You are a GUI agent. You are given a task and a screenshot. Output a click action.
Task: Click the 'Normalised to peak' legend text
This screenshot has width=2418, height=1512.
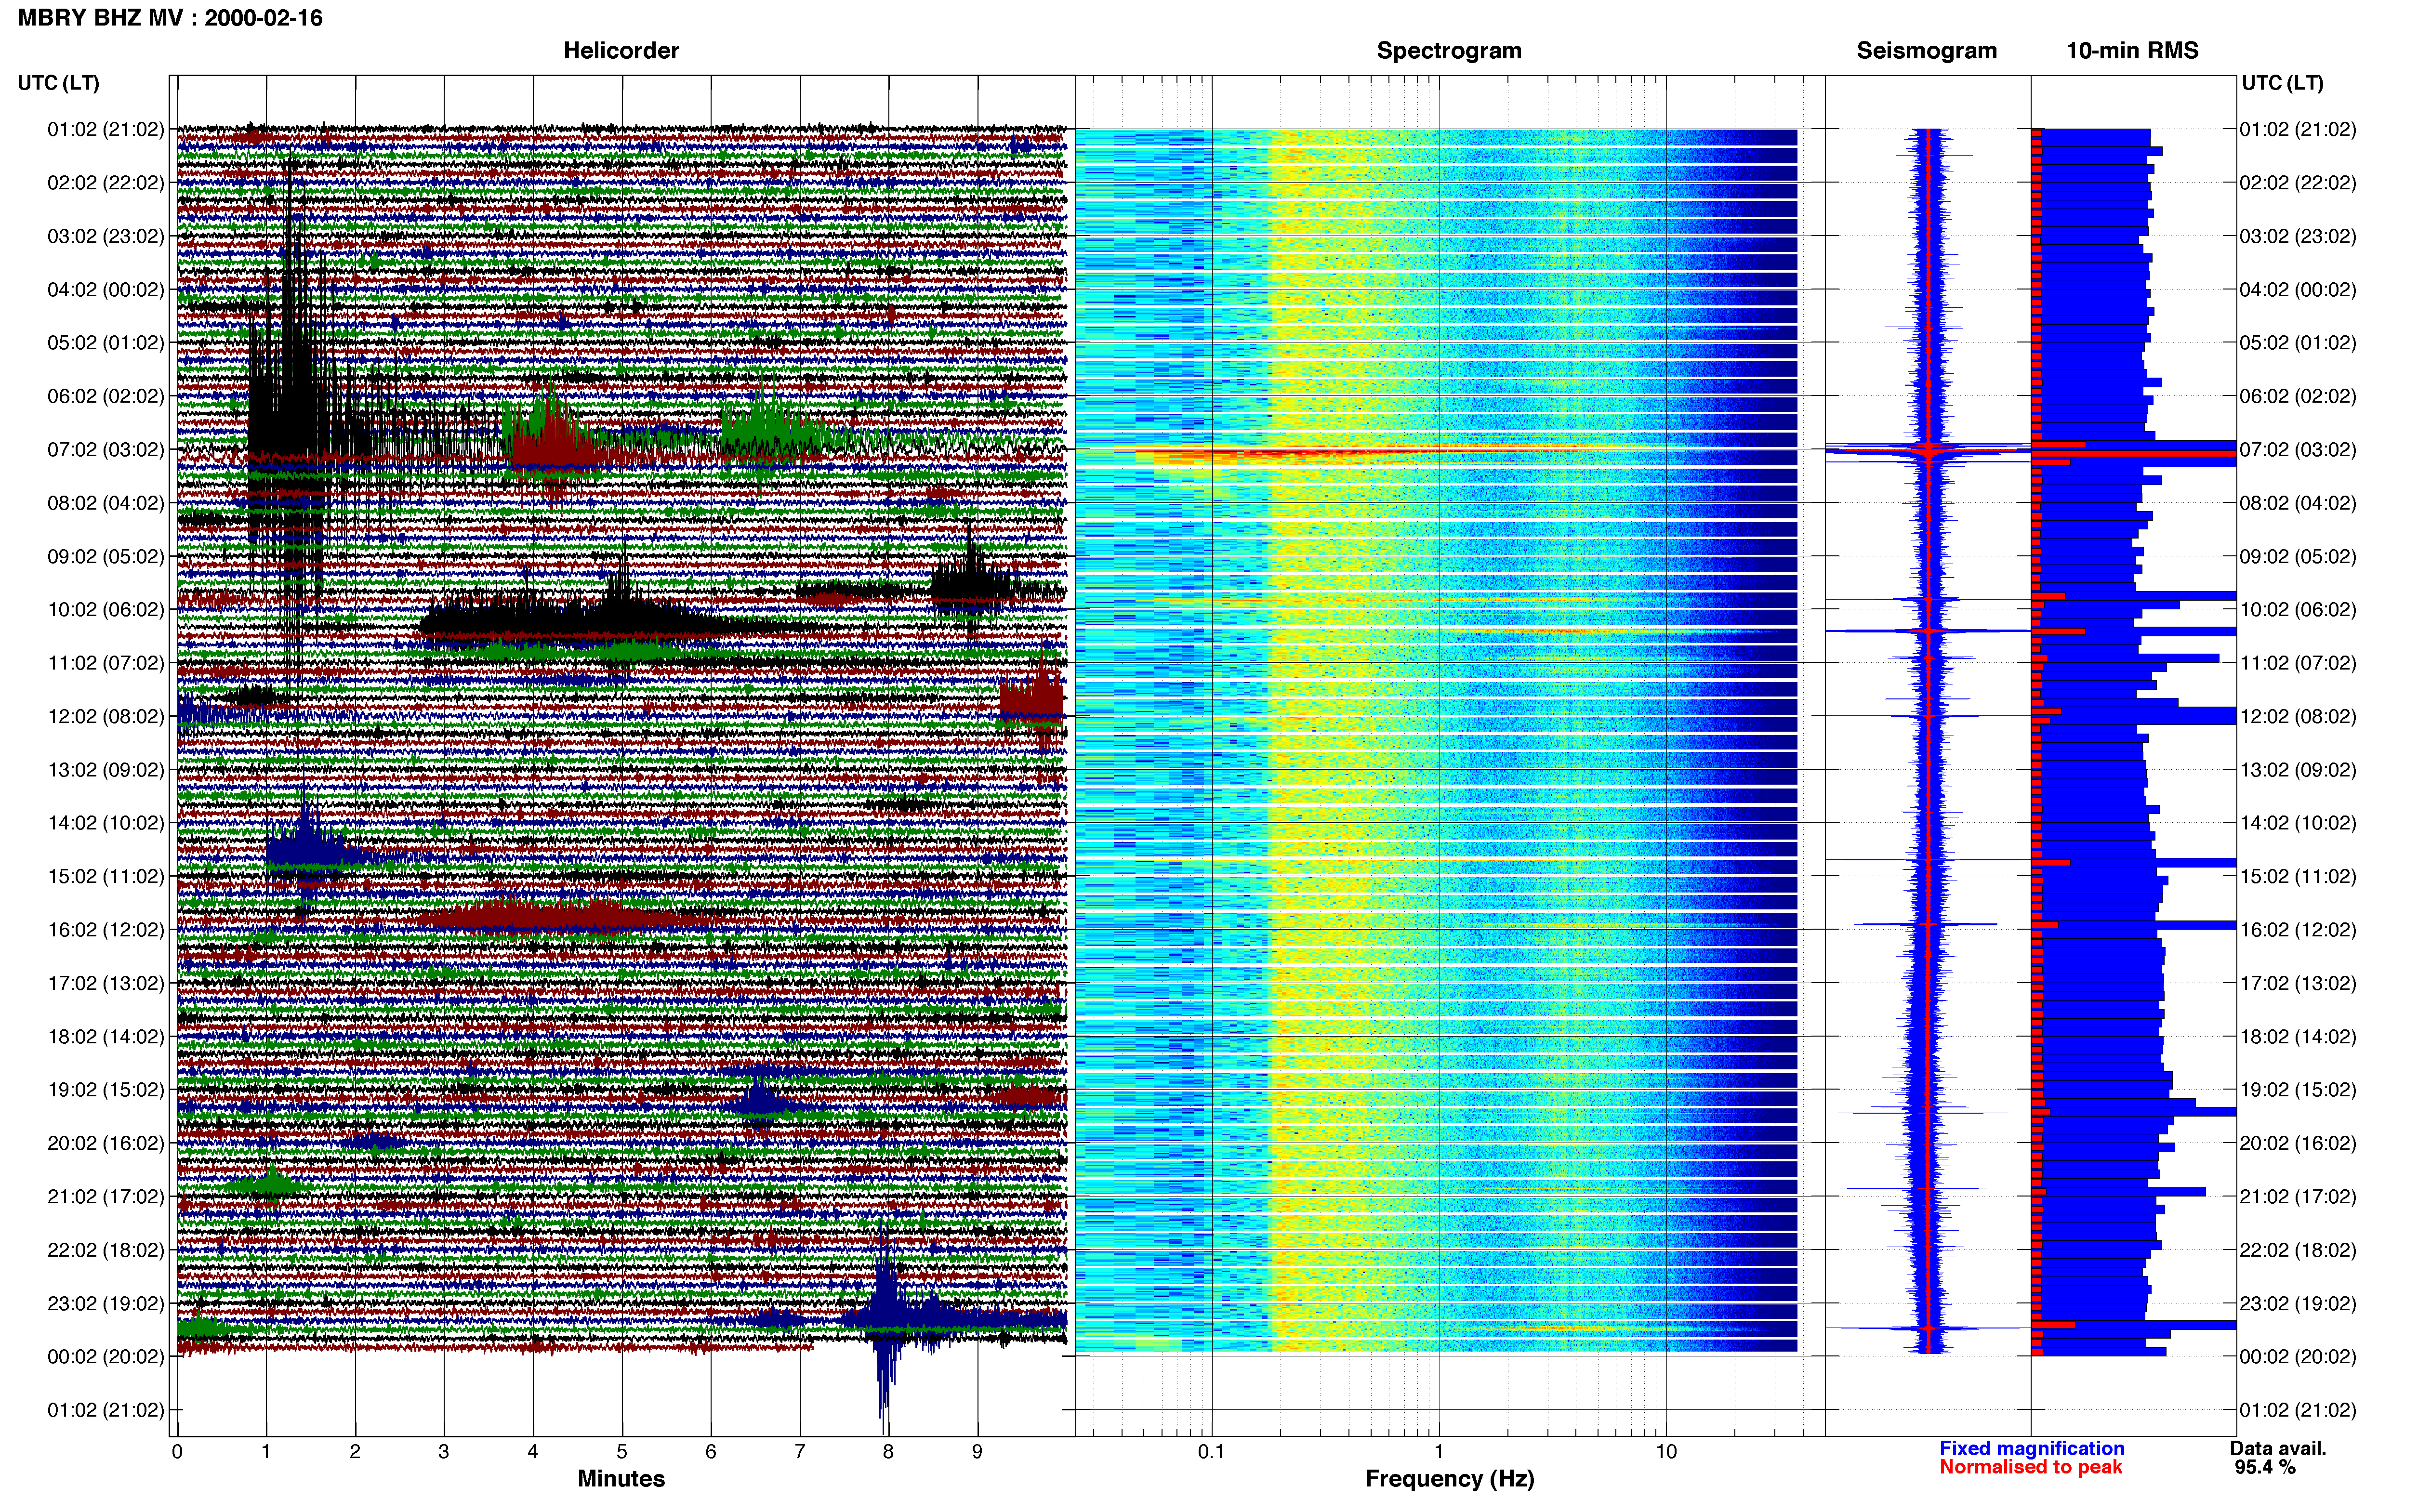(x=2030, y=1467)
